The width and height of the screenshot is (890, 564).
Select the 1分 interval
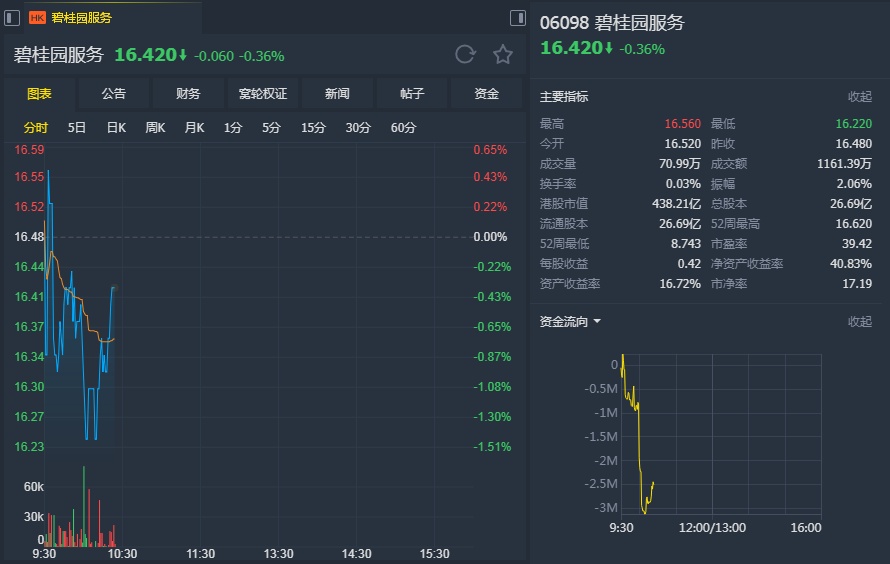coord(233,128)
